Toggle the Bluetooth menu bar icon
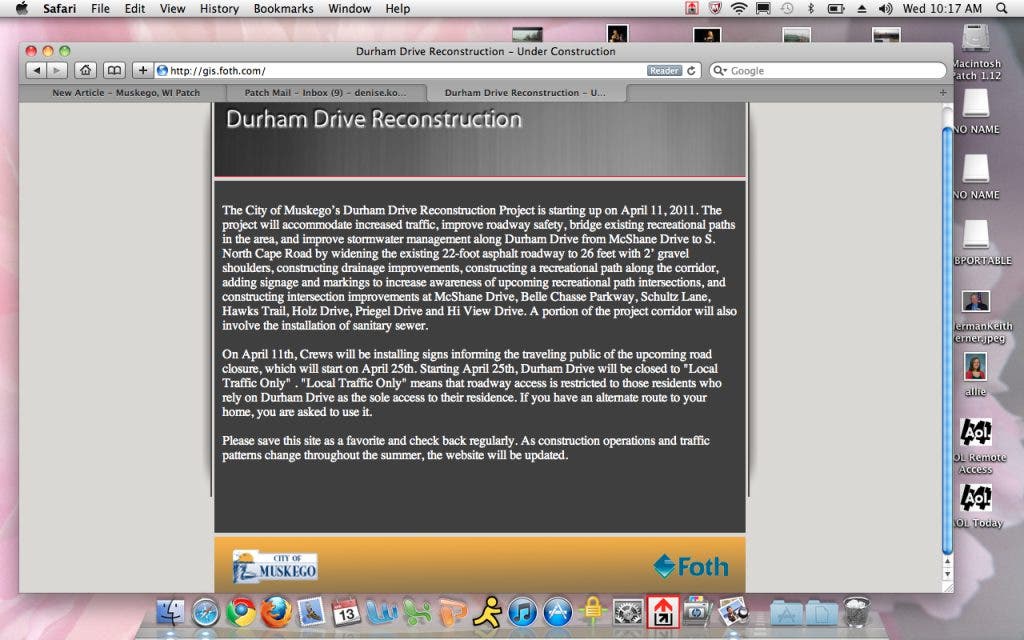 point(810,8)
